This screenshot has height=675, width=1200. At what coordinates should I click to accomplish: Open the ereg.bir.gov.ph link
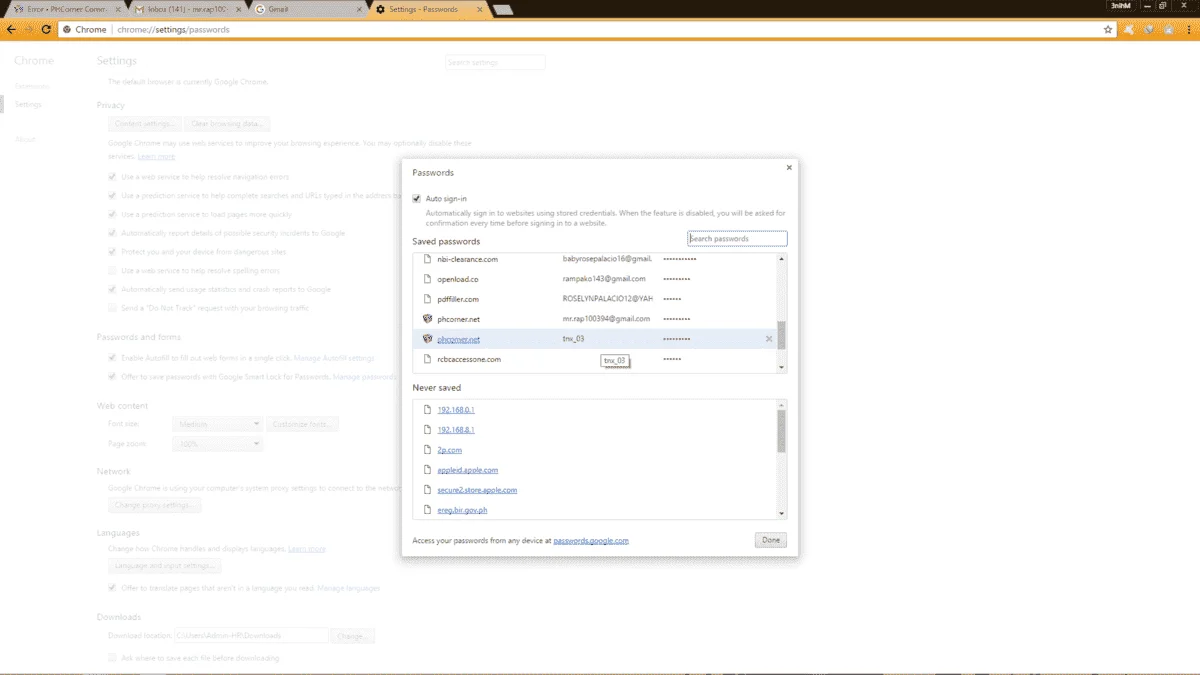[x=463, y=510]
